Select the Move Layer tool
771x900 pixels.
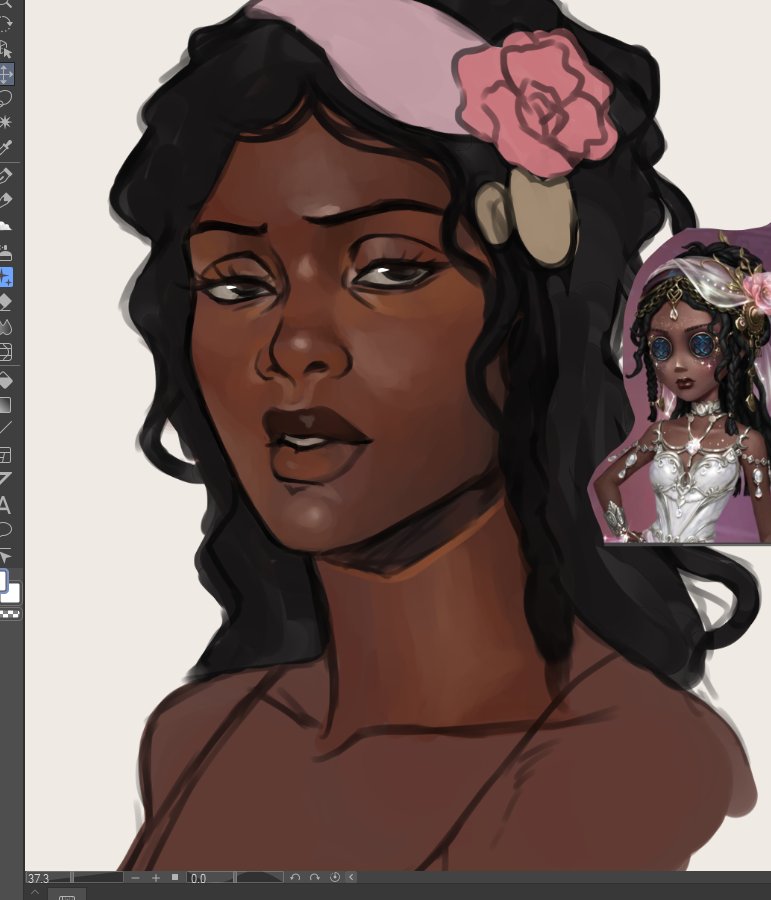[6, 74]
